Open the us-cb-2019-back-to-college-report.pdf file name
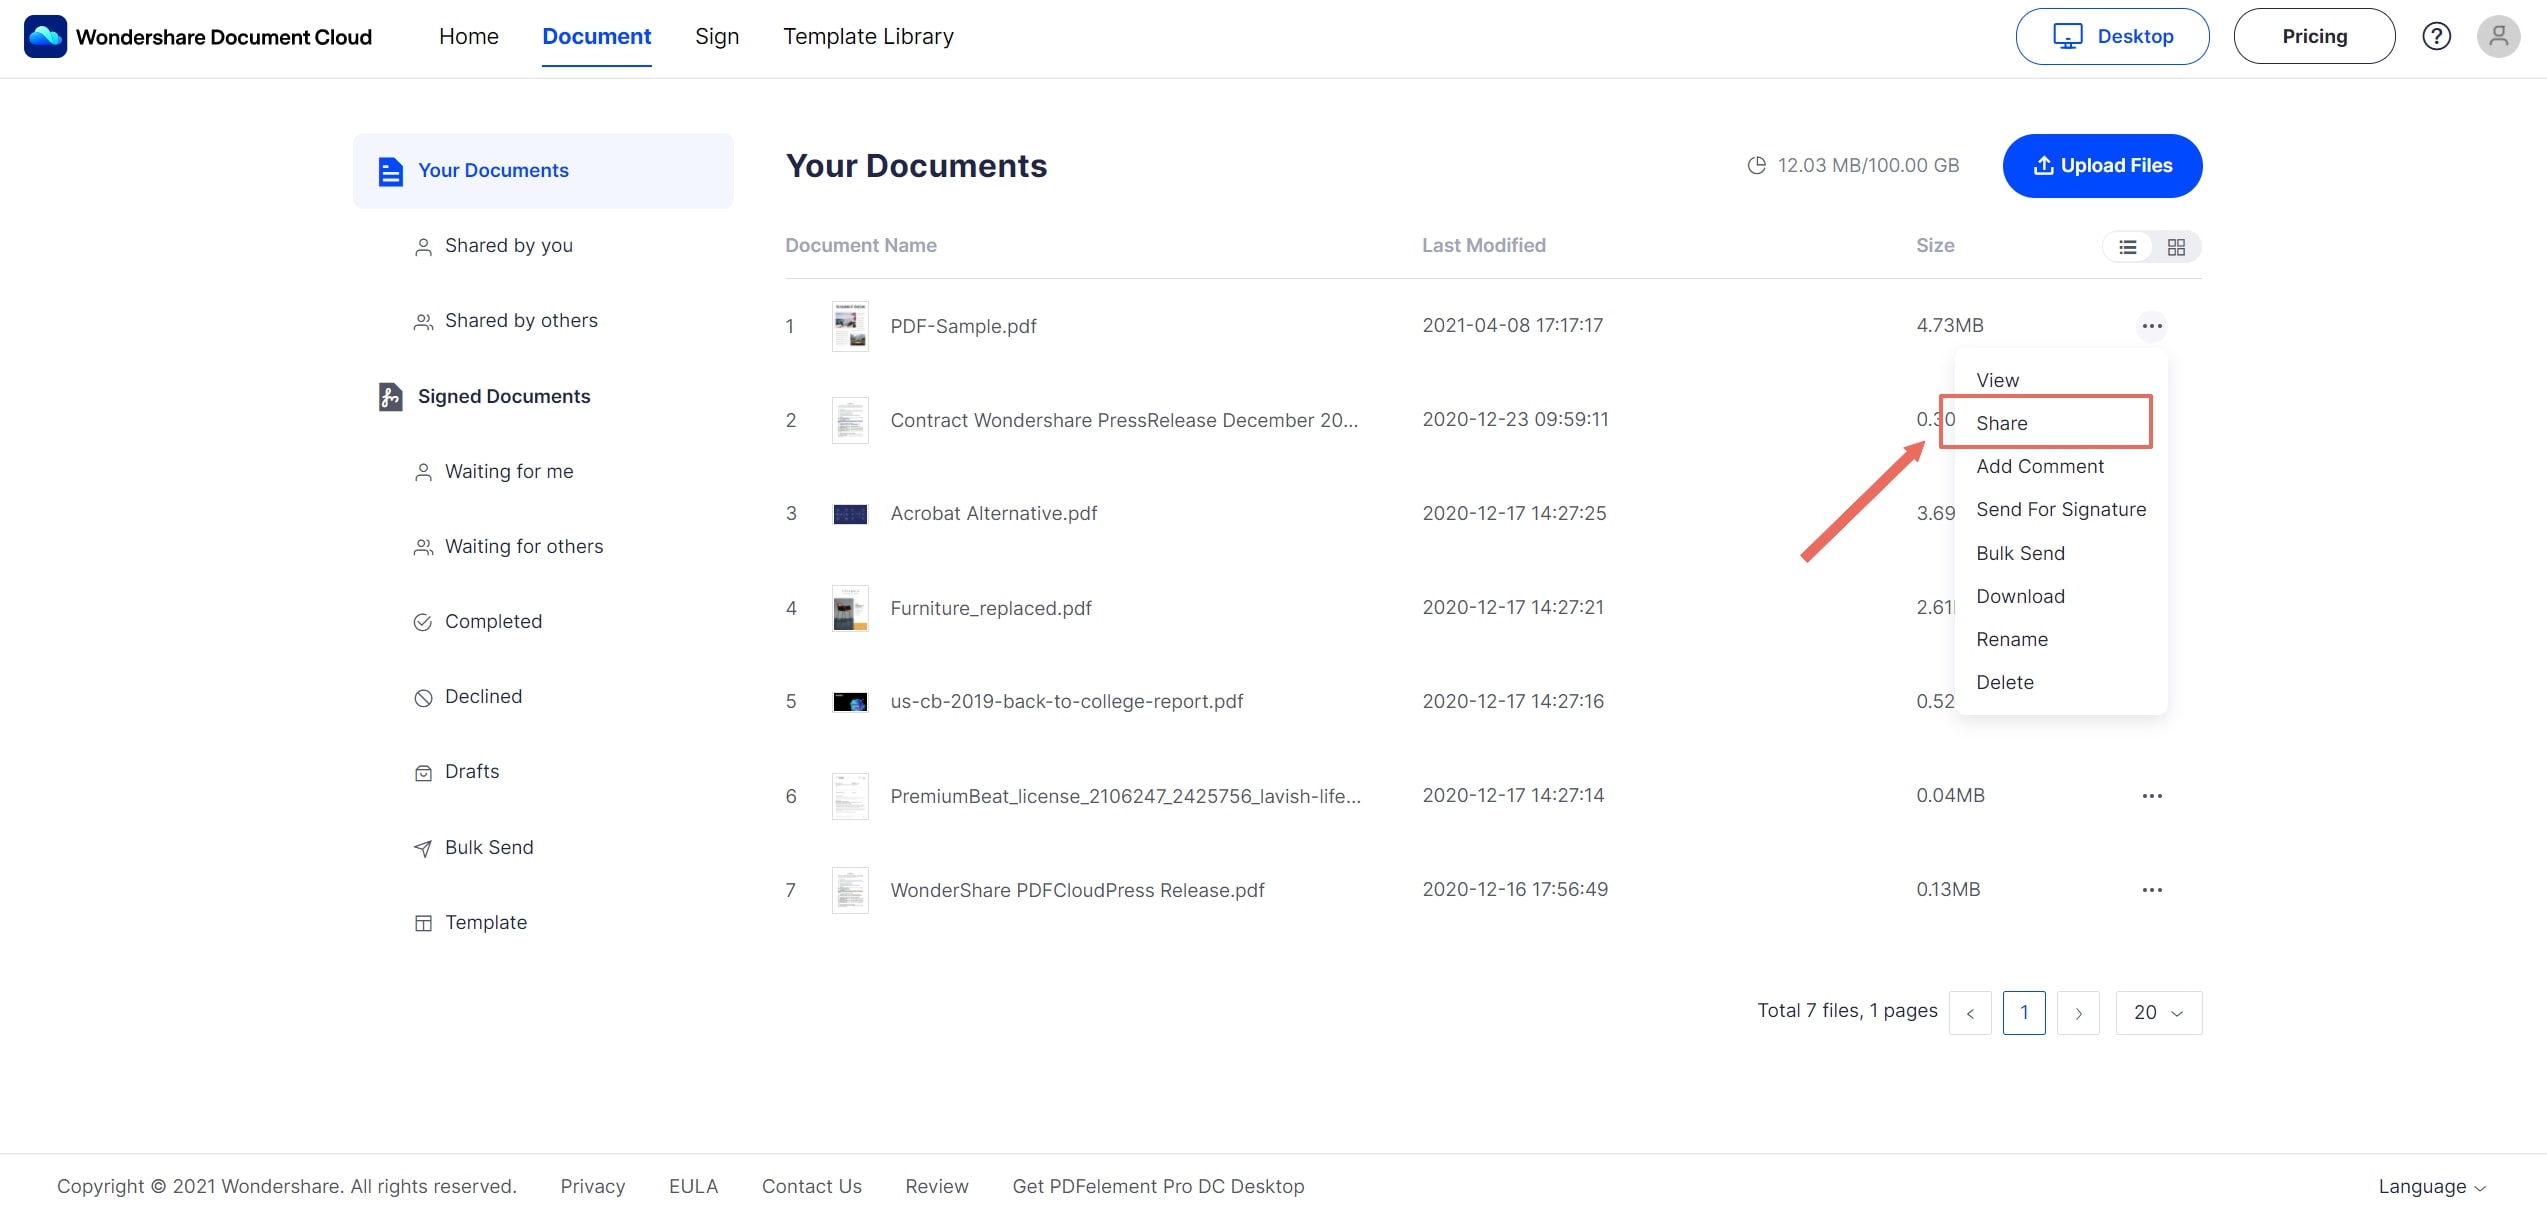This screenshot has width=2547, height=1215. pos(1066,702)
